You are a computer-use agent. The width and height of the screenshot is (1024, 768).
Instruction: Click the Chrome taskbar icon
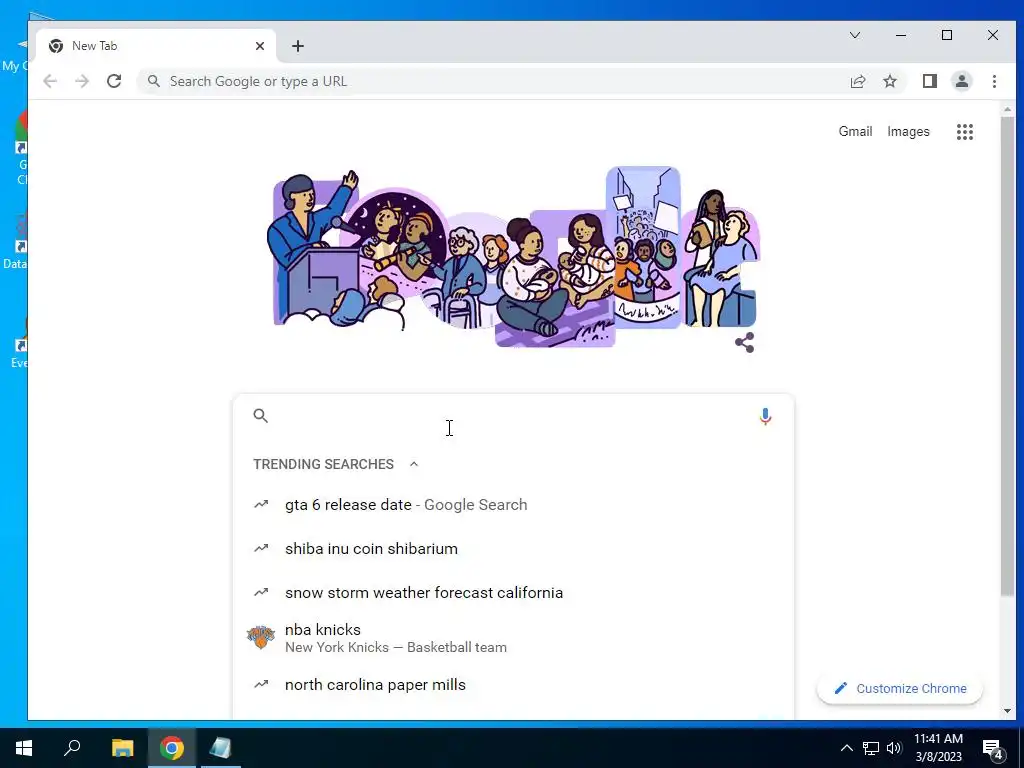(x=172, y=748)
